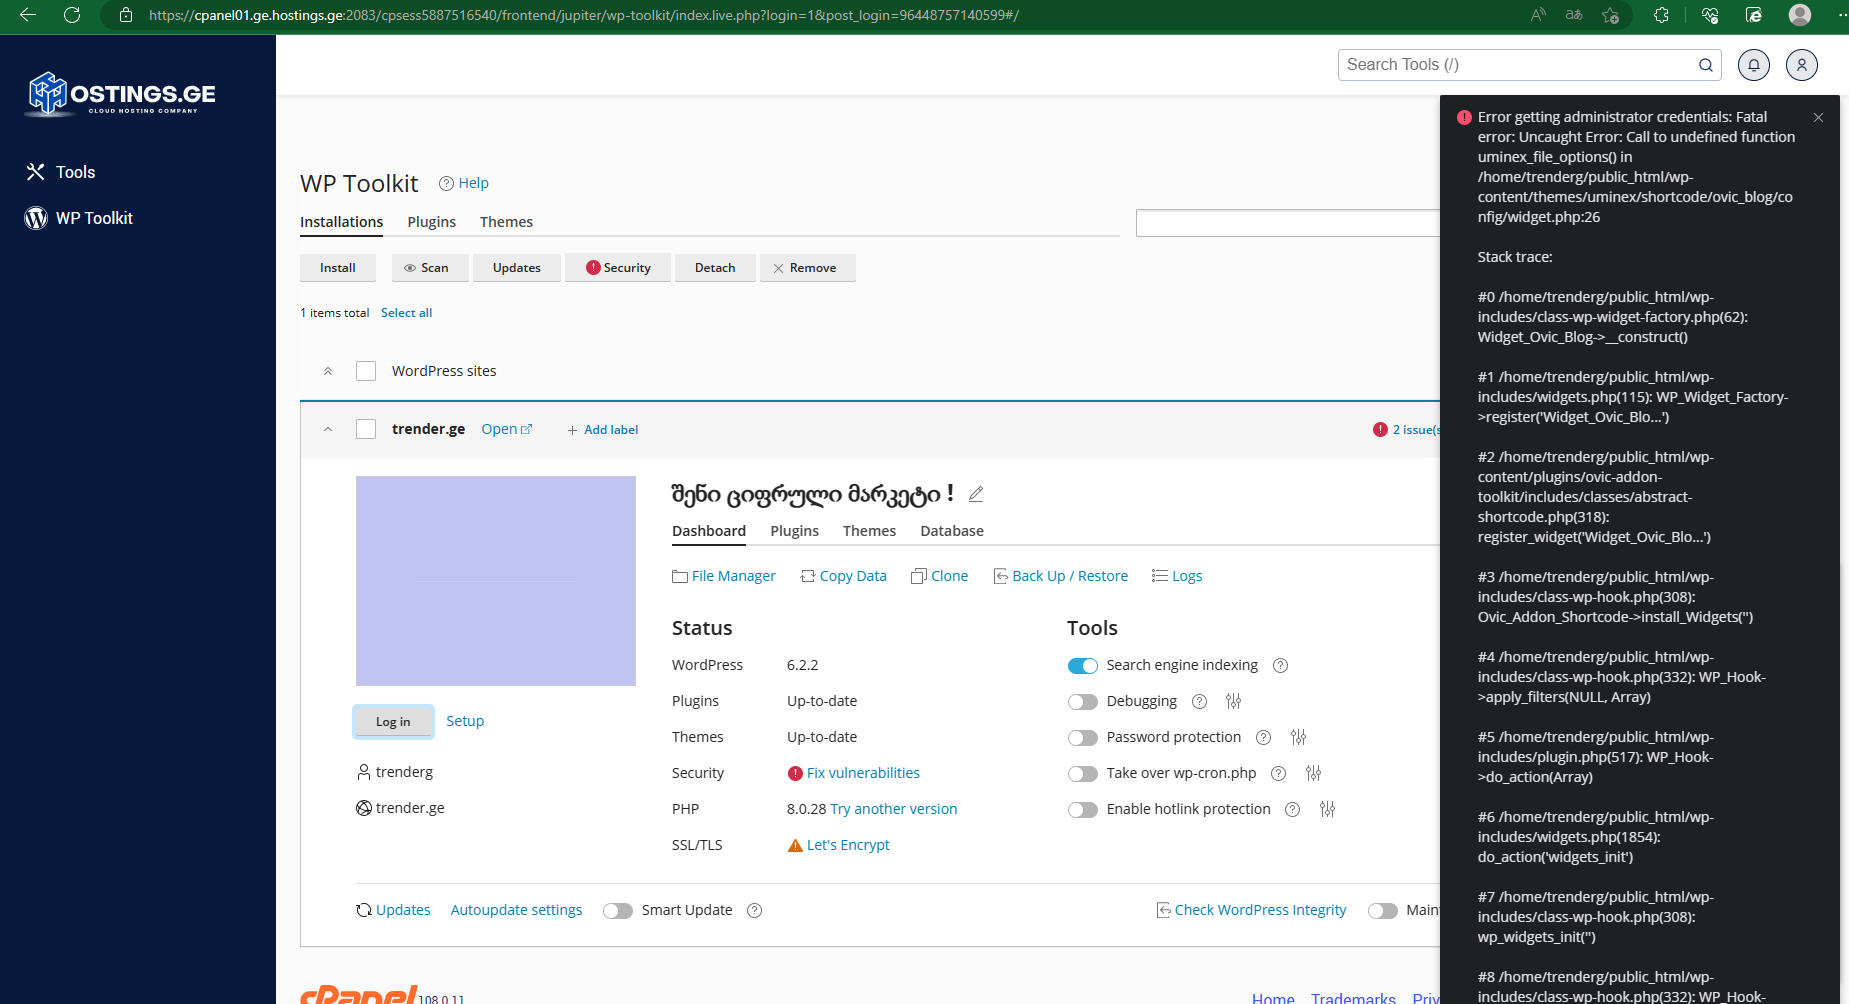Viewport: 1849px width, 1004px height.
Task: Check the WordPress sites checkbox
Action: [366, 371]
